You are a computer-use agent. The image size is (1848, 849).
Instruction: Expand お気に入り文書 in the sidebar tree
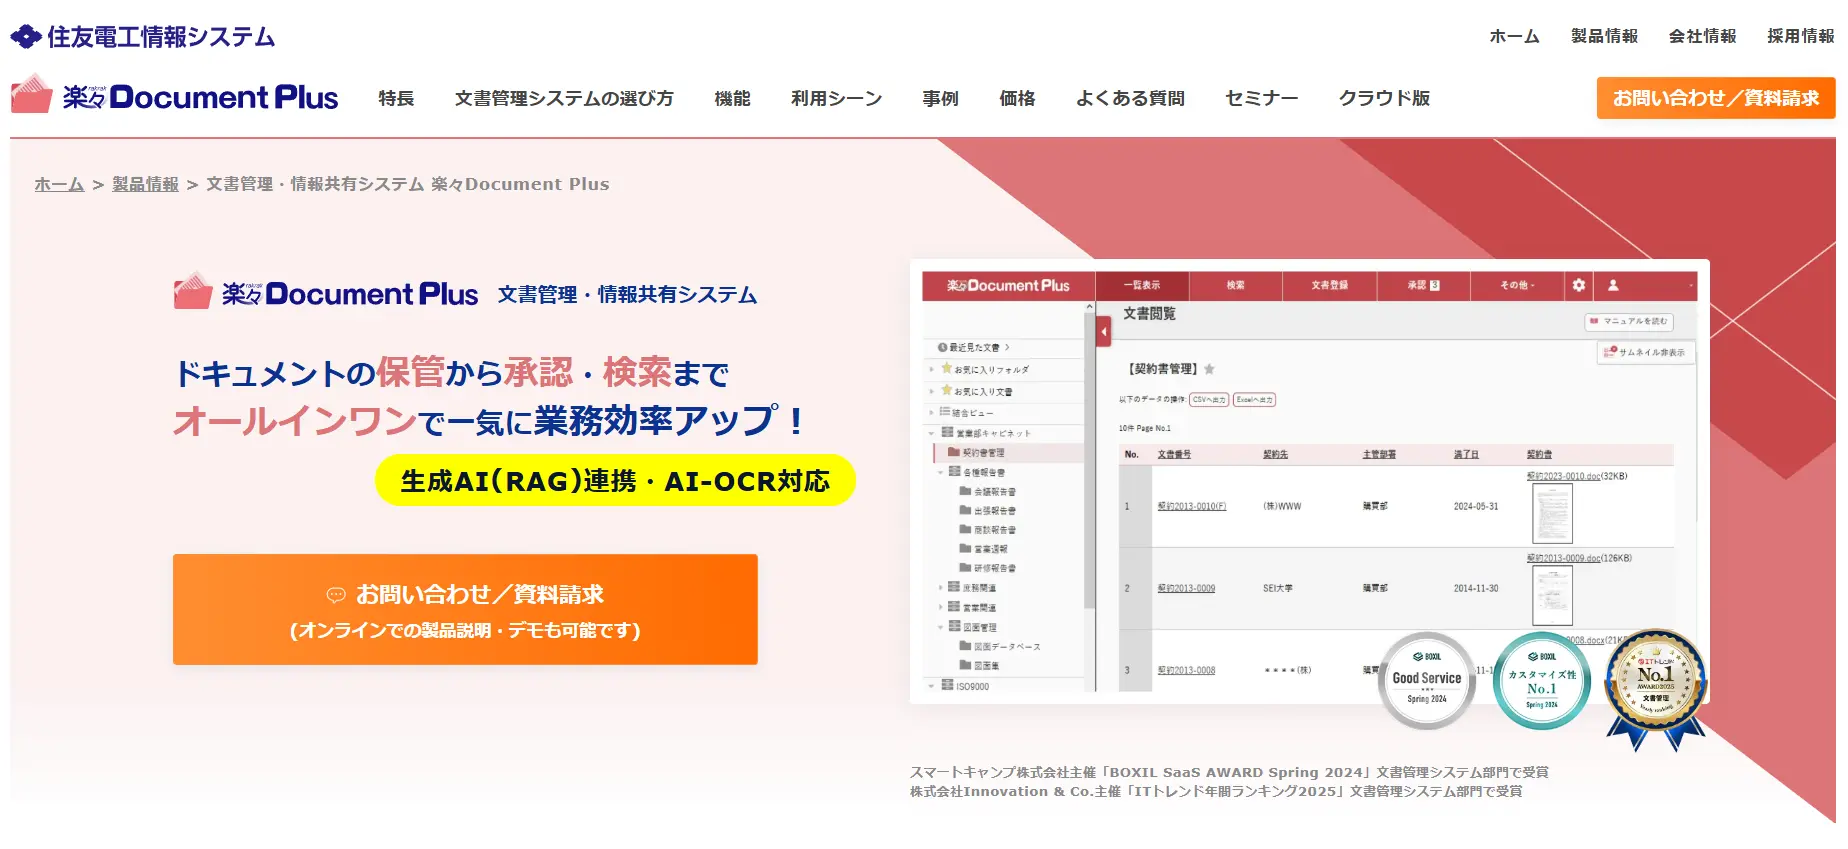pos(932,391)
